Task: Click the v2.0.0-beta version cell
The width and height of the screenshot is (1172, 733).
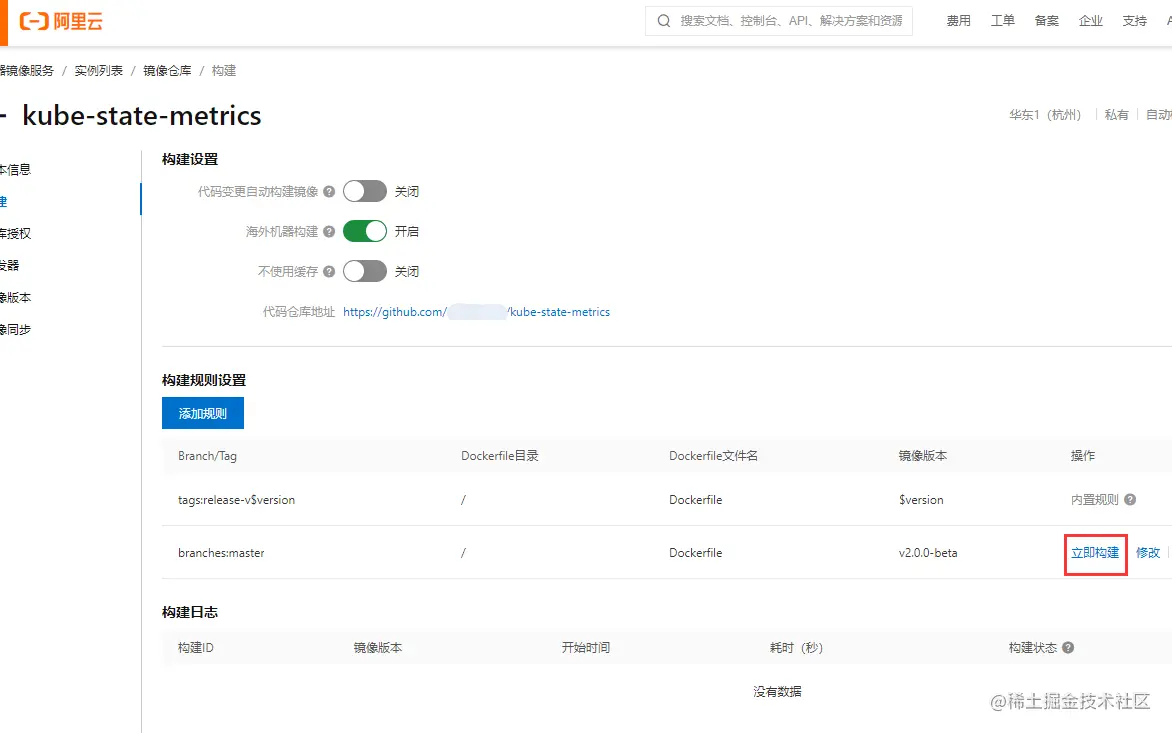Action: [928, 553]
